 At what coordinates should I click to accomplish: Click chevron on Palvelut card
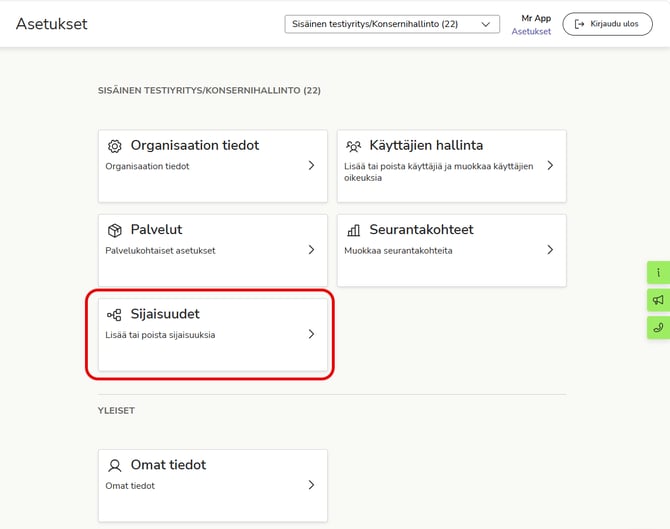pos(311,250)
